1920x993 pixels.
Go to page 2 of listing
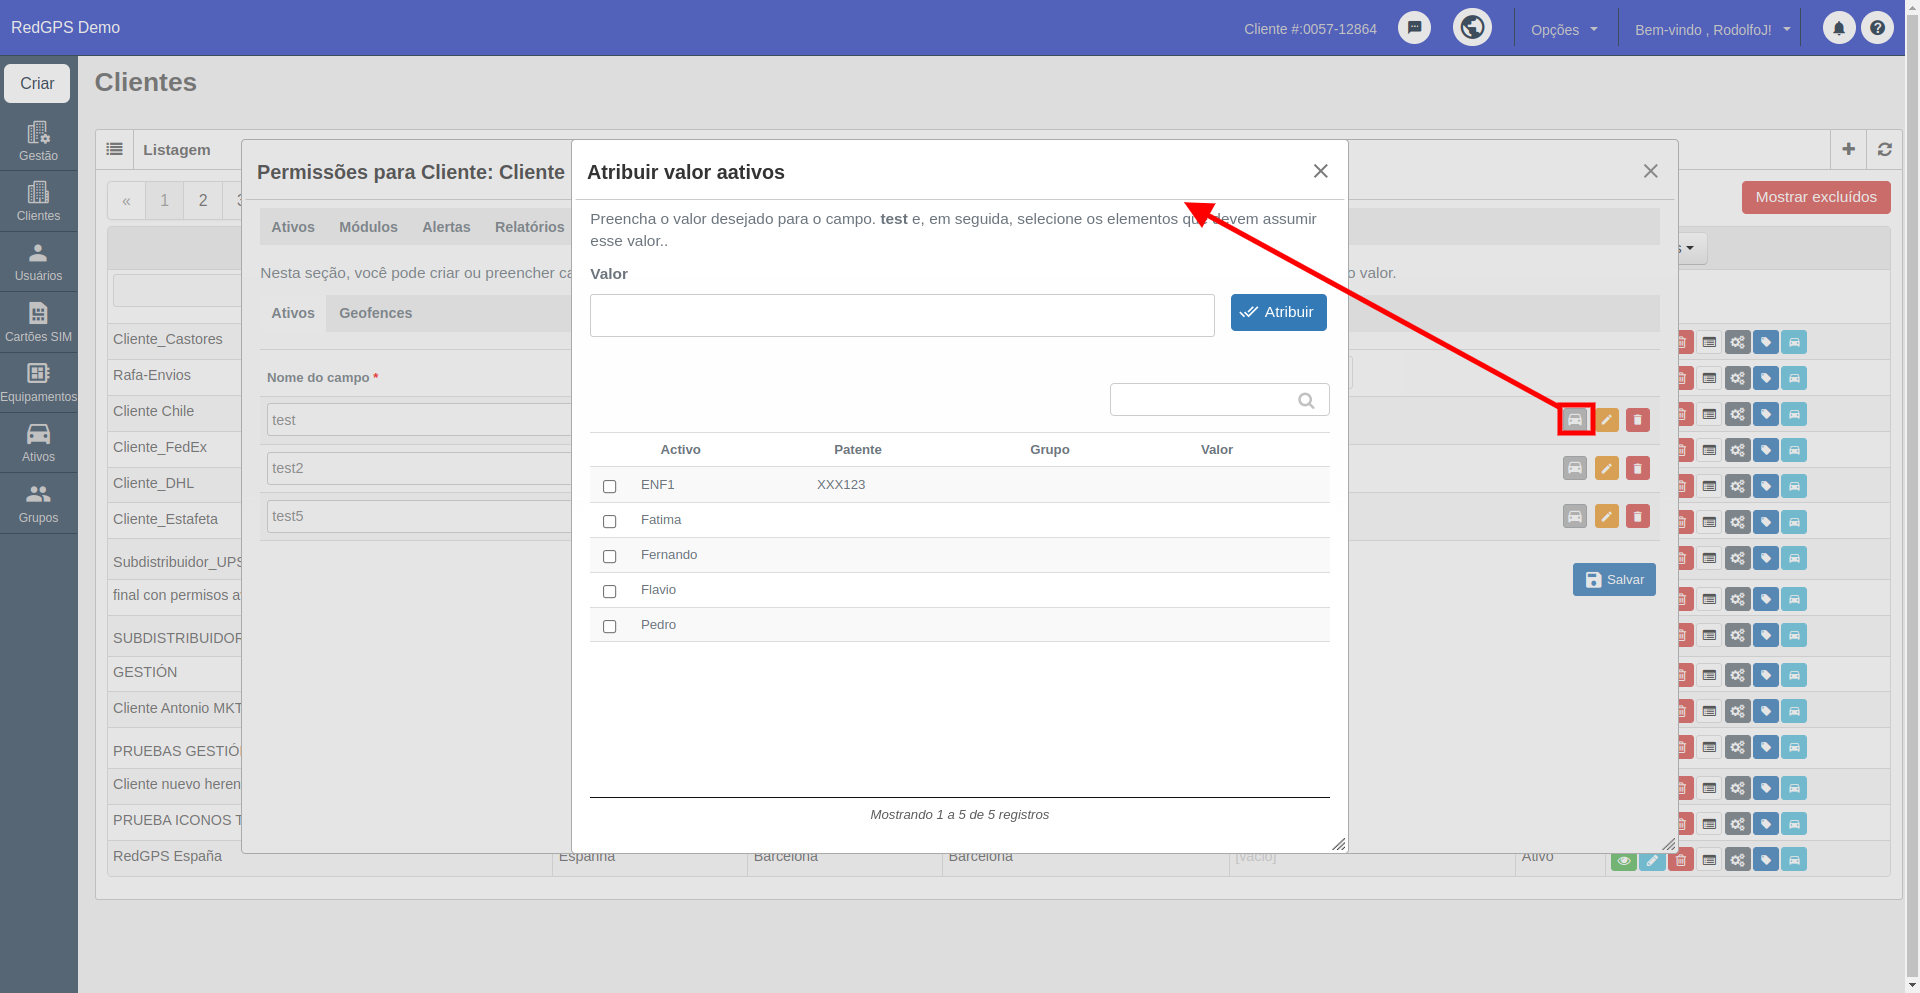[203, 200]
